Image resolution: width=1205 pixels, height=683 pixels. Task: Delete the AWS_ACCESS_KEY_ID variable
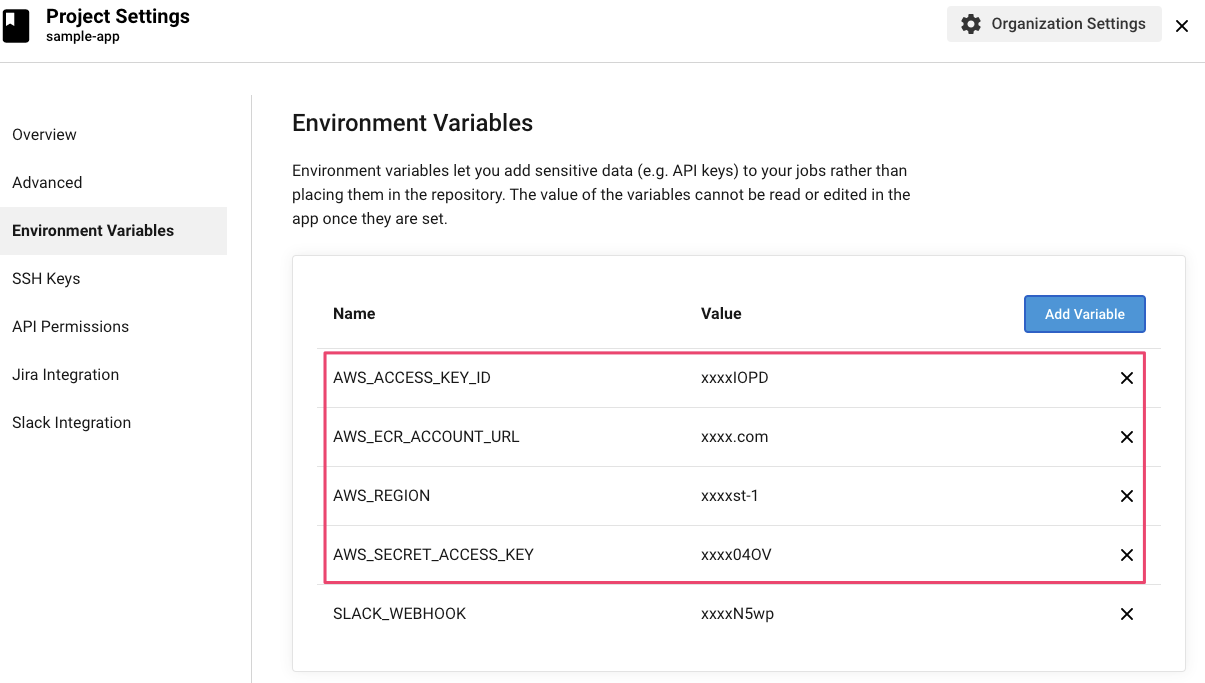[1126, 378]
